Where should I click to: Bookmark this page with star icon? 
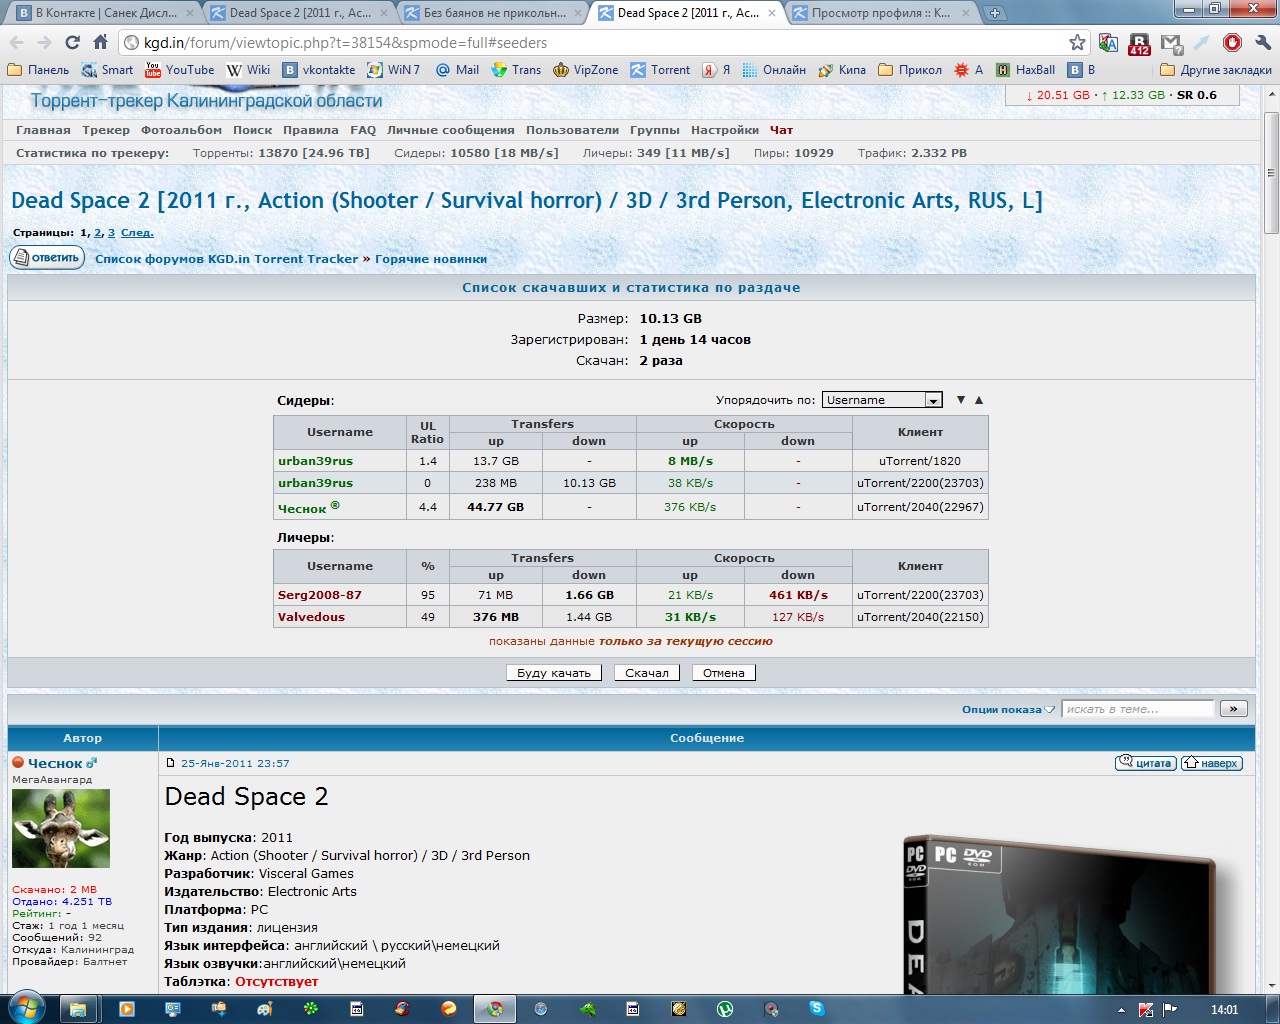point(1077,42)
